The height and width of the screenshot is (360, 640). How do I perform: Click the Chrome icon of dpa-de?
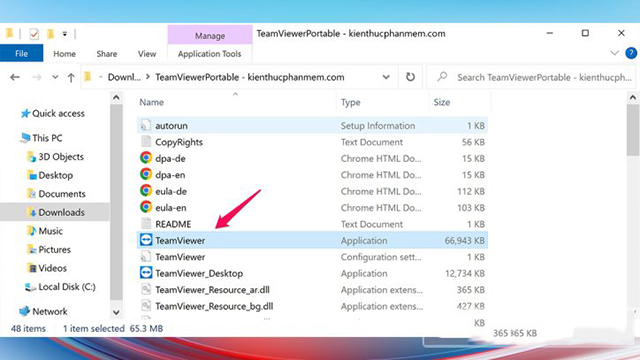click(x=146, y=158)
